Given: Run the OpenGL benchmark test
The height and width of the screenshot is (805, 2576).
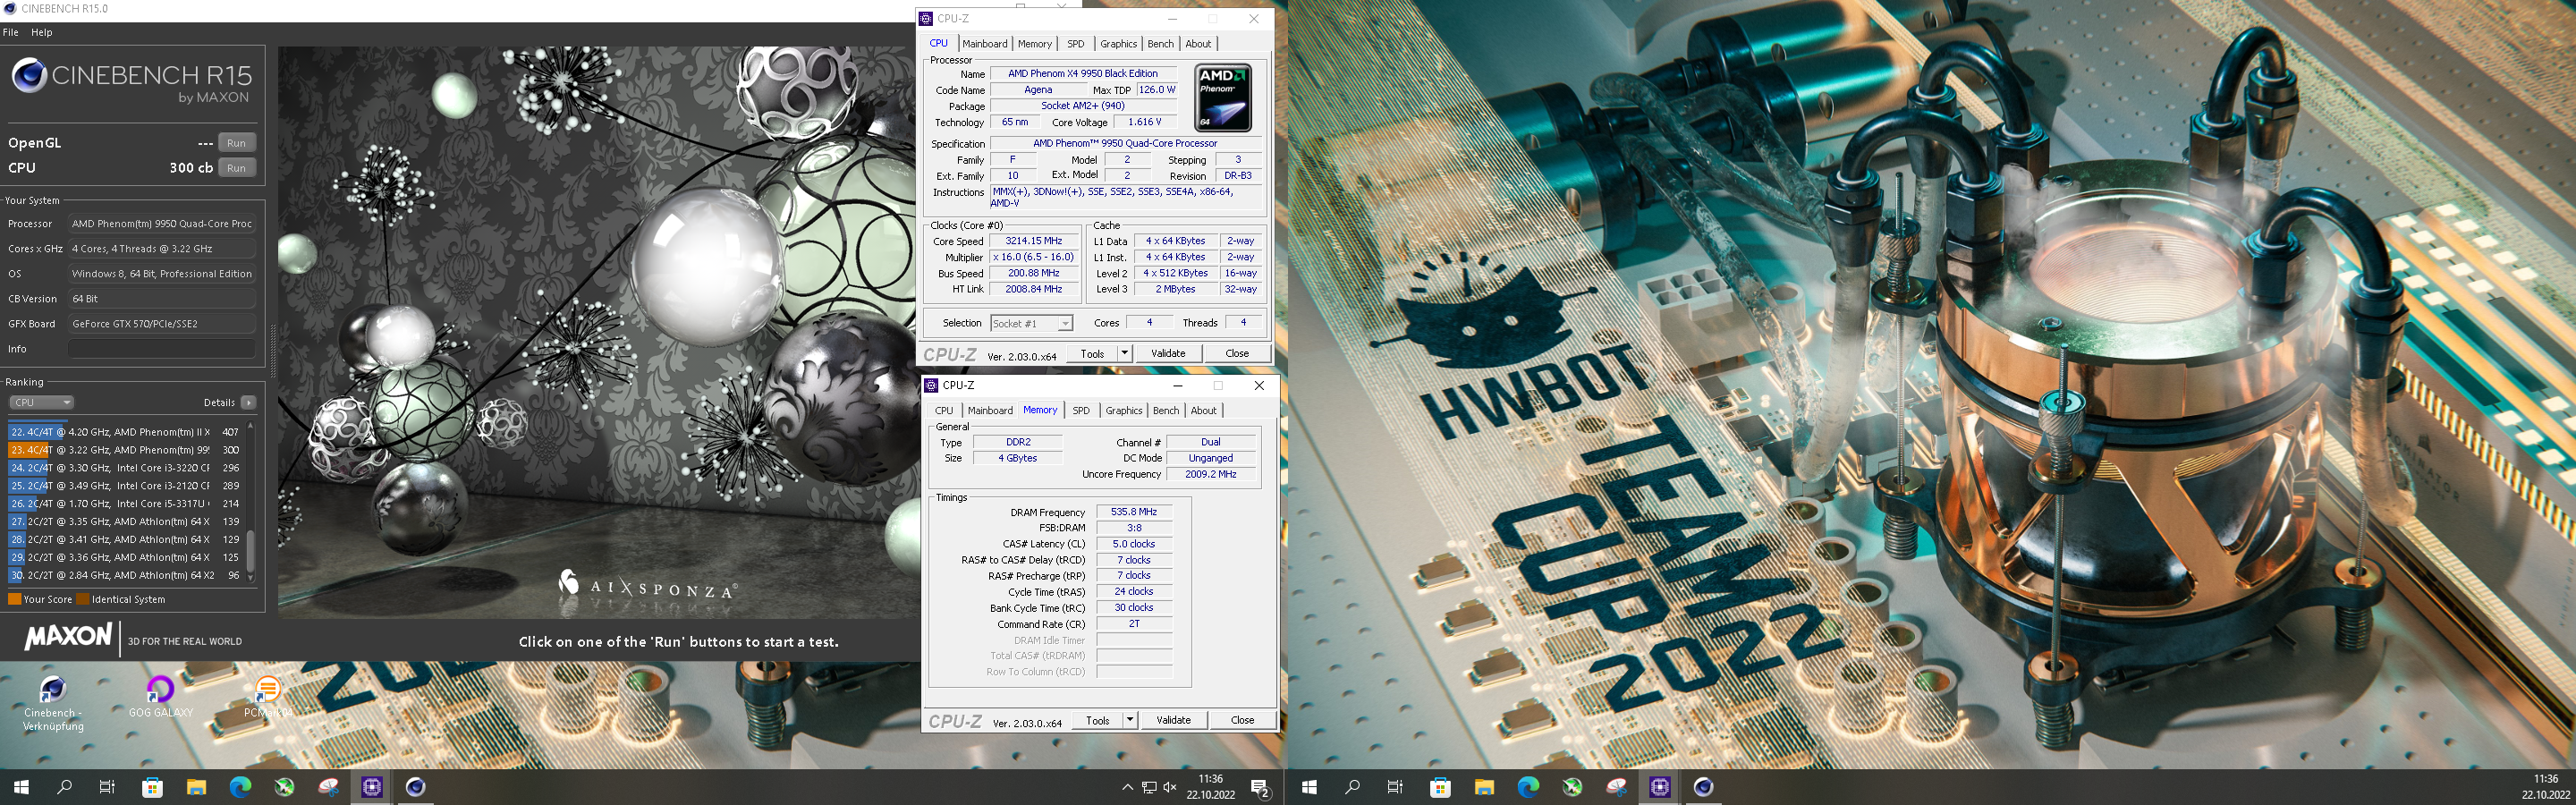Looking at the screenshot, I should pyautogui.click(x=236, y=143).
